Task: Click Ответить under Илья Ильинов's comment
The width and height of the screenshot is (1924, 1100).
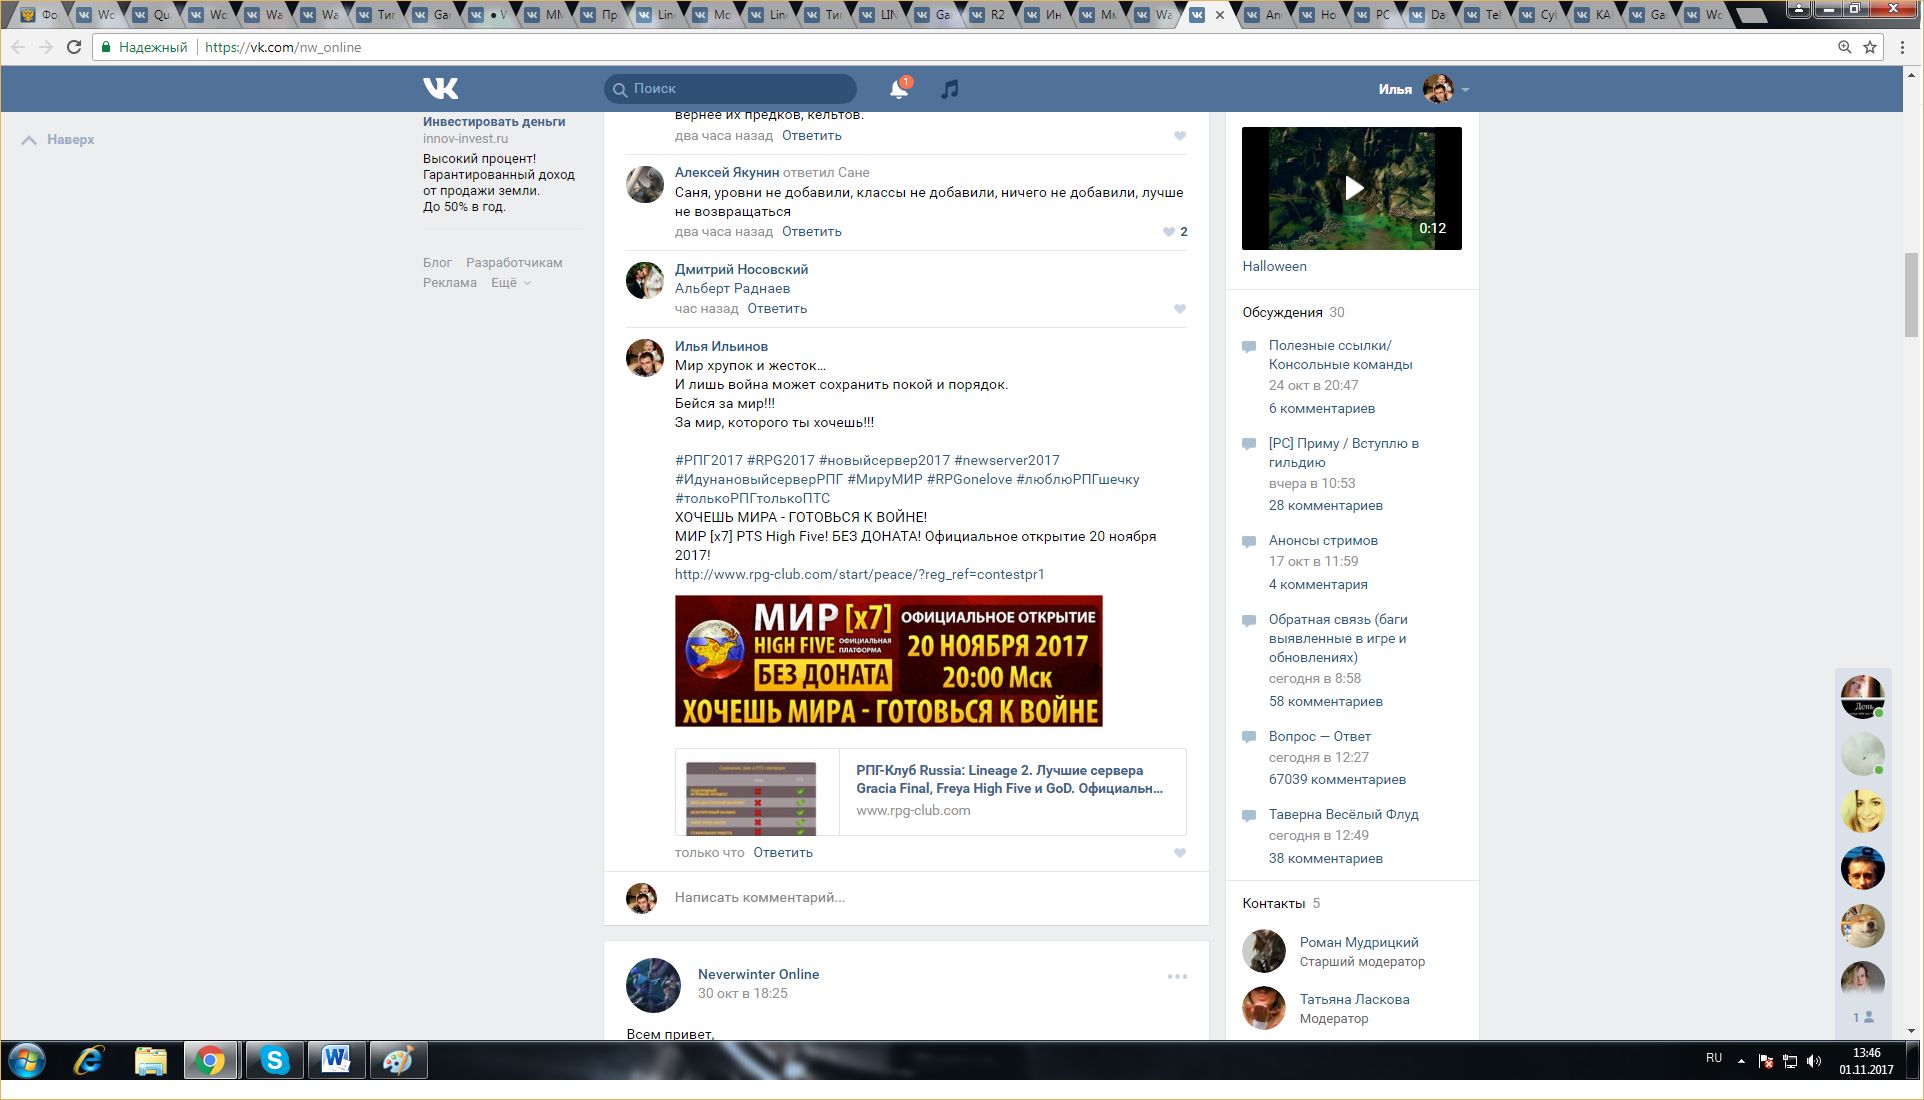Action: 782,853
